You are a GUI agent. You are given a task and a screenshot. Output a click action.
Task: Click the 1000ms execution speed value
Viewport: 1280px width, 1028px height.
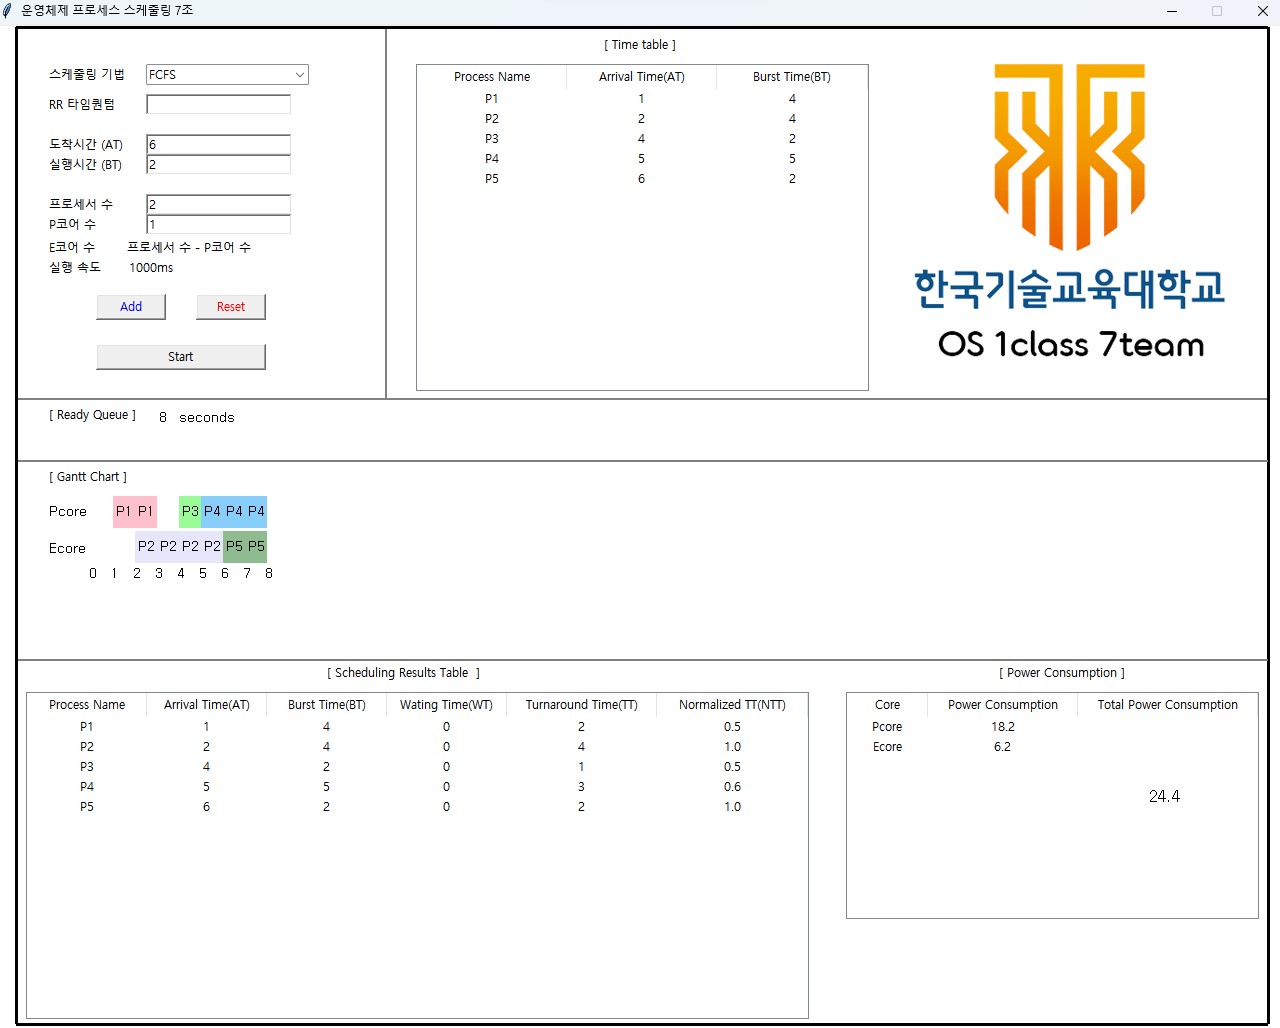click(x=151, y=268)
